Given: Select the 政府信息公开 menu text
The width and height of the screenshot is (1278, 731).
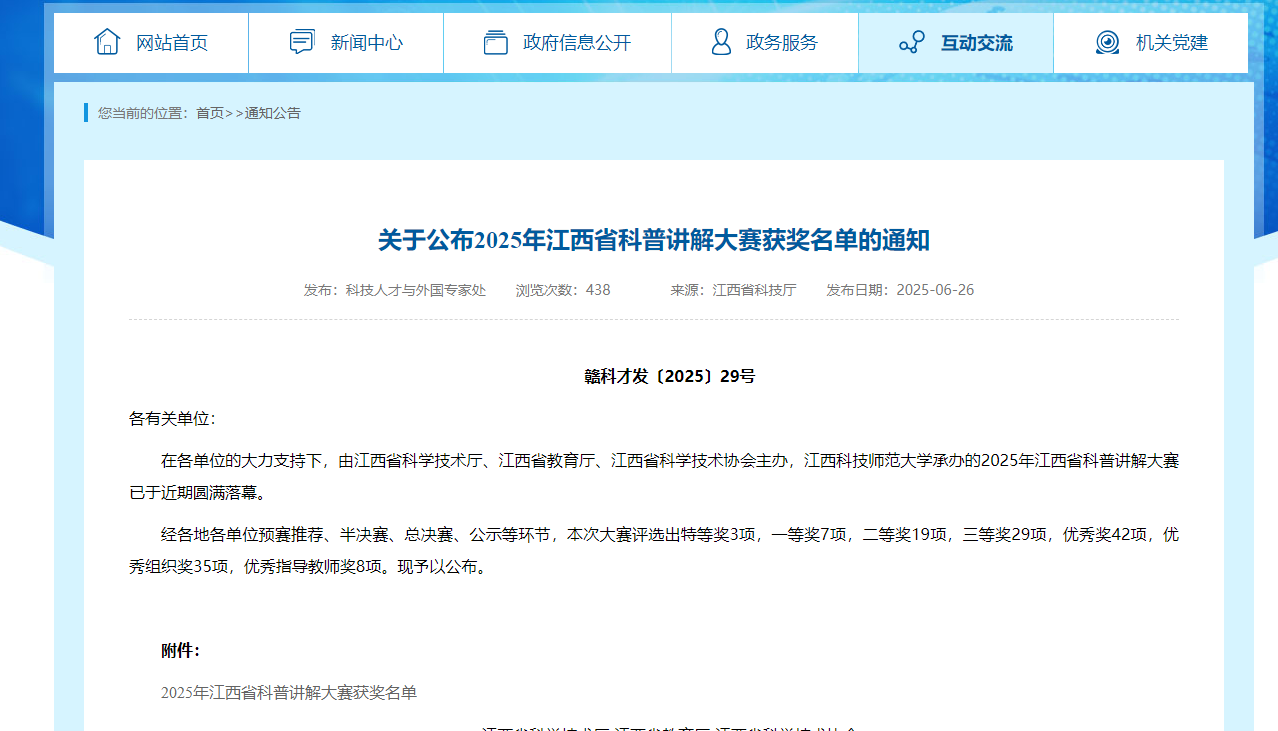Looking at the screenshot, I should (577, 43).
